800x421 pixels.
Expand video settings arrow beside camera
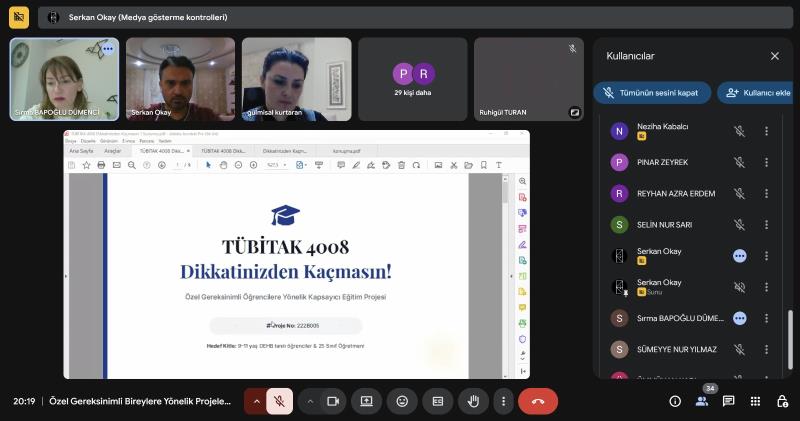coord(310,401)
